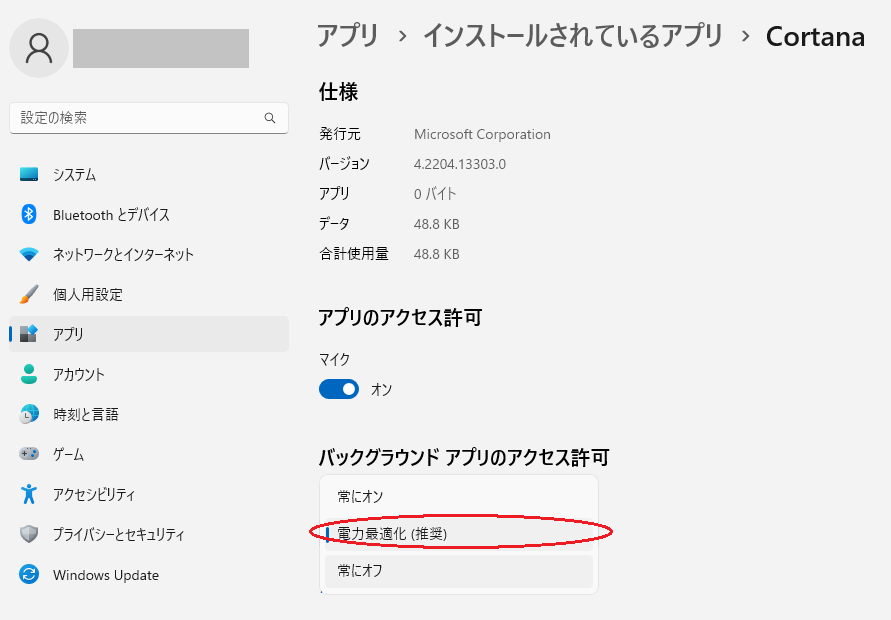The width and height of the screenshot is (891, 620).
Task: Select 電力最適化 (推奨) option
Action: click(x=459, y=534)
